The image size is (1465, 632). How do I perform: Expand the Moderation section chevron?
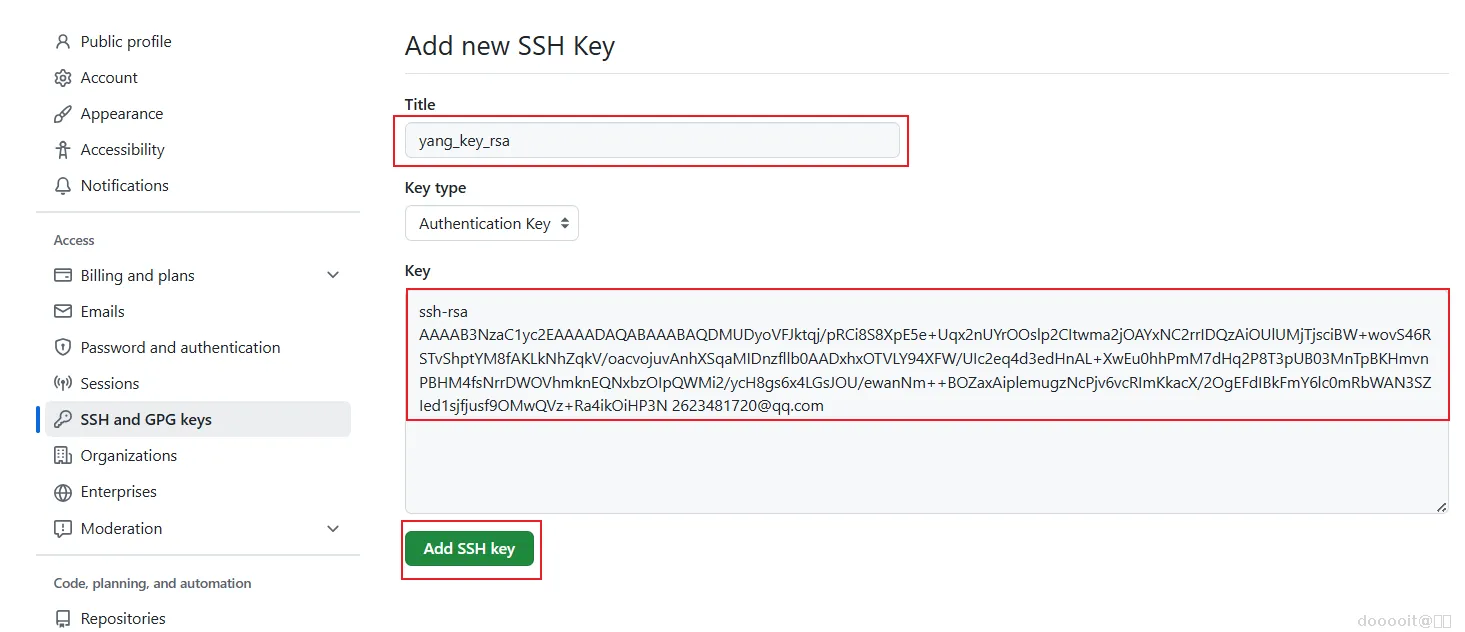[x=333, y=529]
